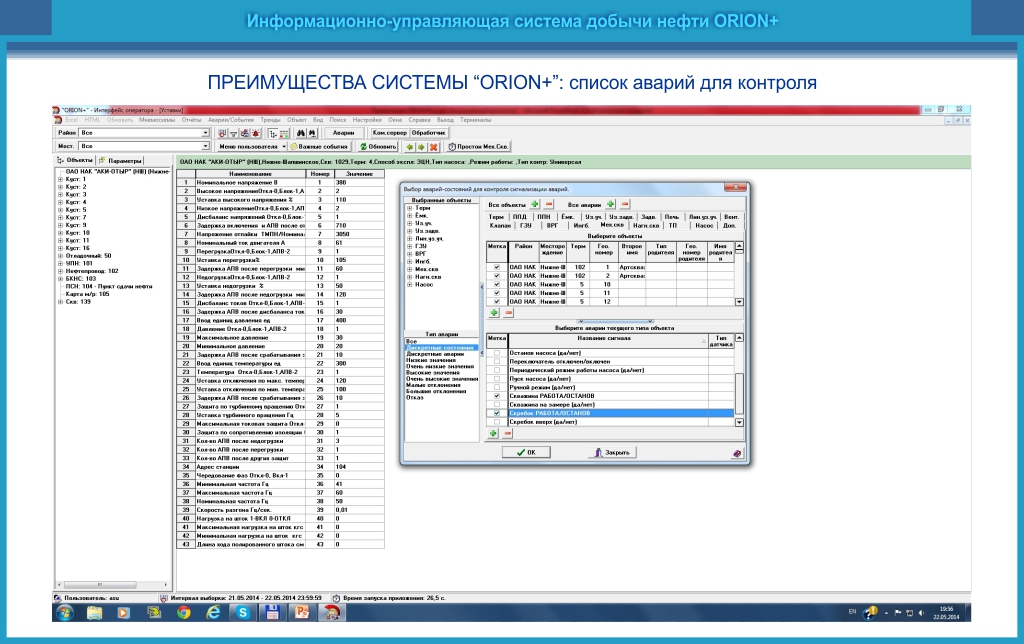1024x644 pixels.
Task: Check 'Скребок вверх (да/нет)' signal
Action: [x=497, y=421]
